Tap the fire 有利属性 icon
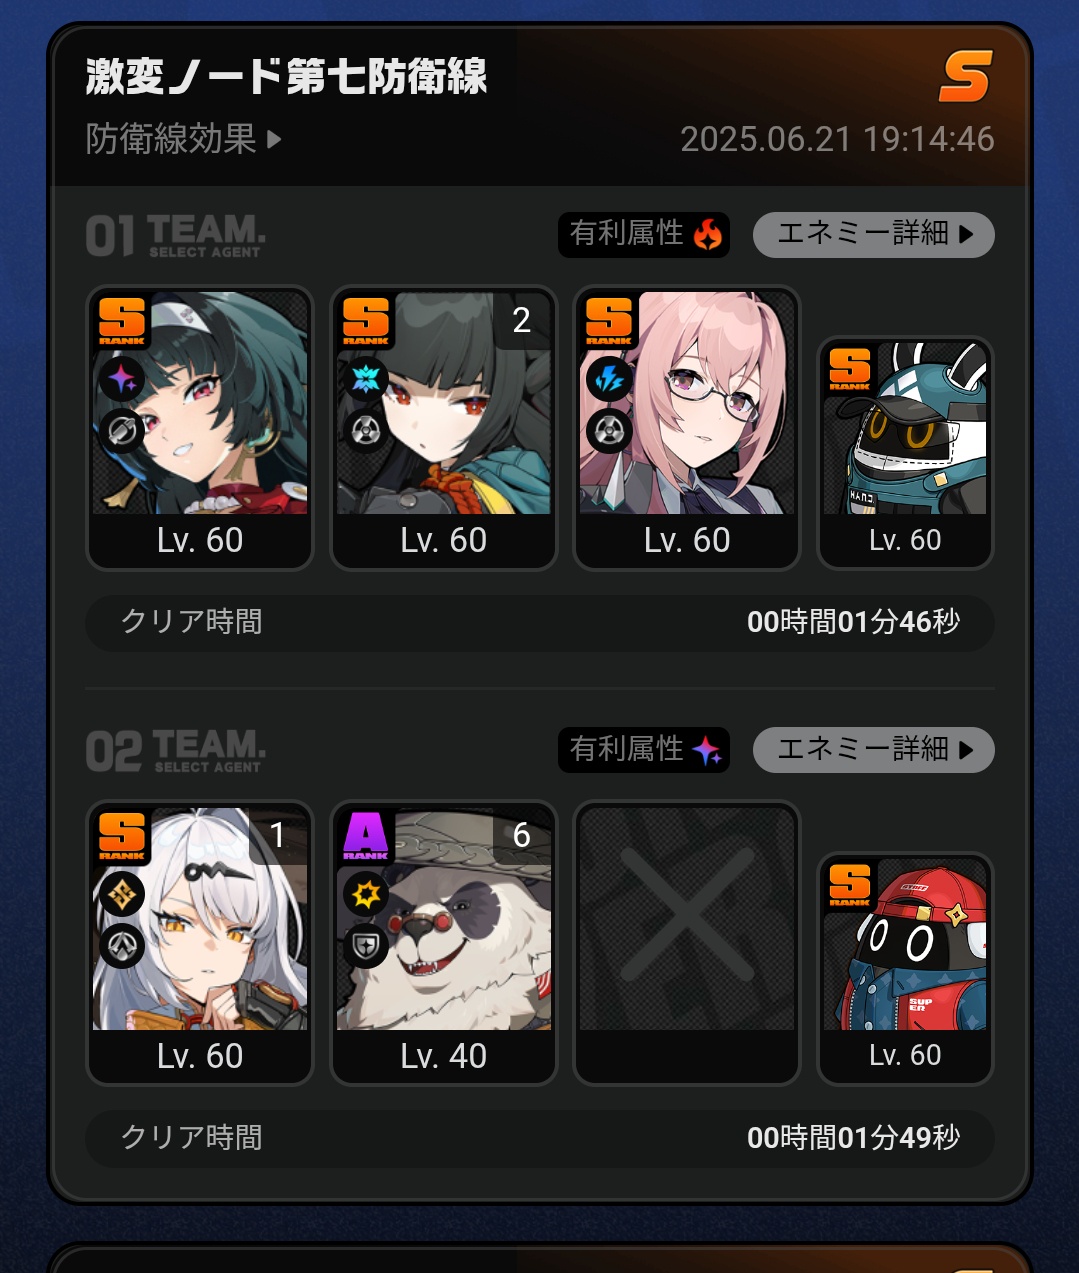1079x1273 pixels. point(708,235)
